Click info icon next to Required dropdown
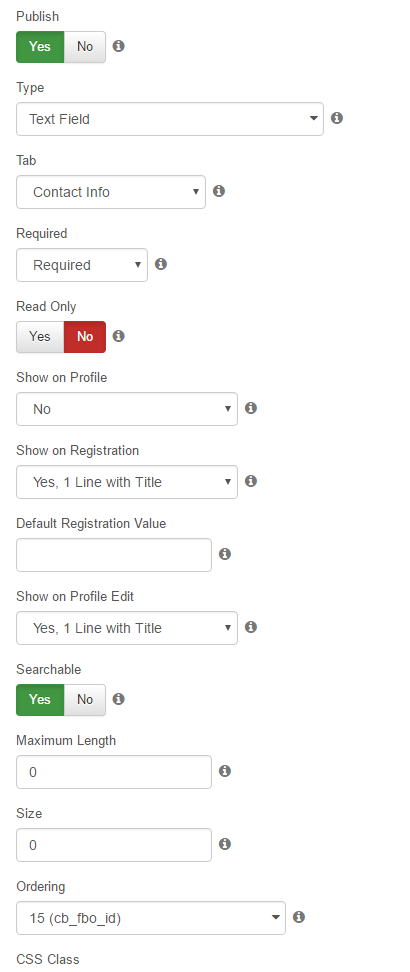Viewport: 410px width, 972px height. (161, 264)
